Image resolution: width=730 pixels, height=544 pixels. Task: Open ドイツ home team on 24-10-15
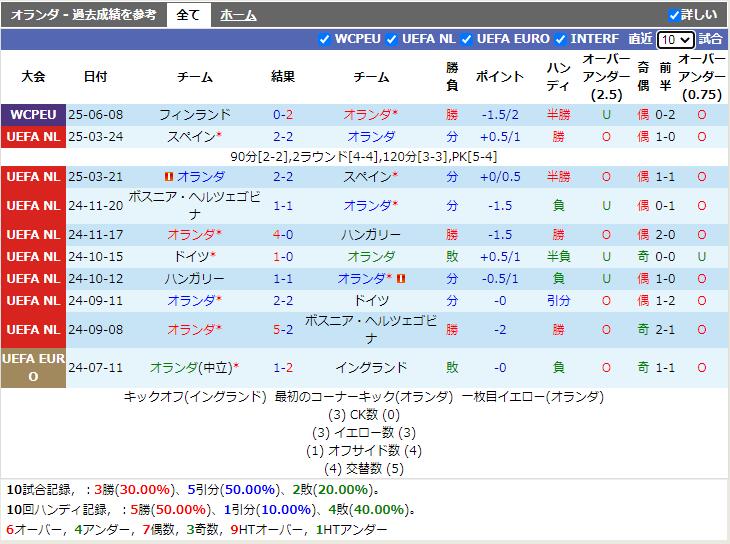point(192,256)
